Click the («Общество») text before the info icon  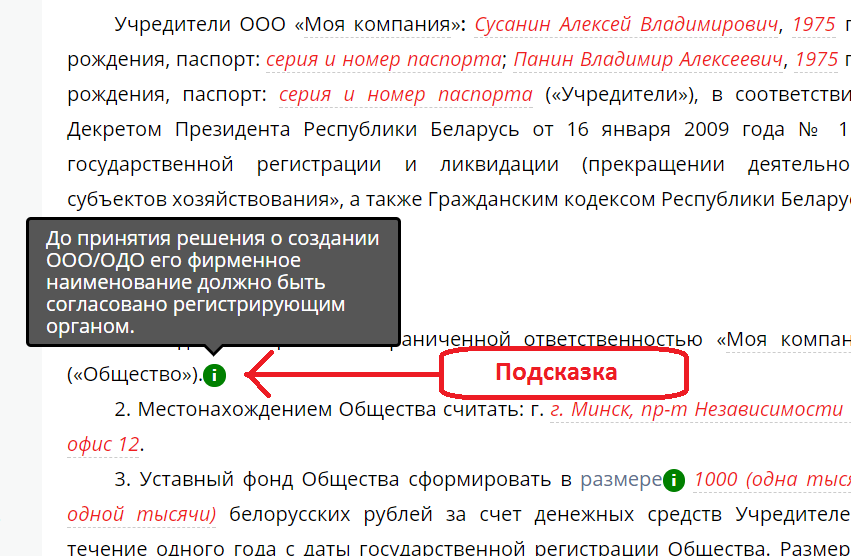(132, 376)
